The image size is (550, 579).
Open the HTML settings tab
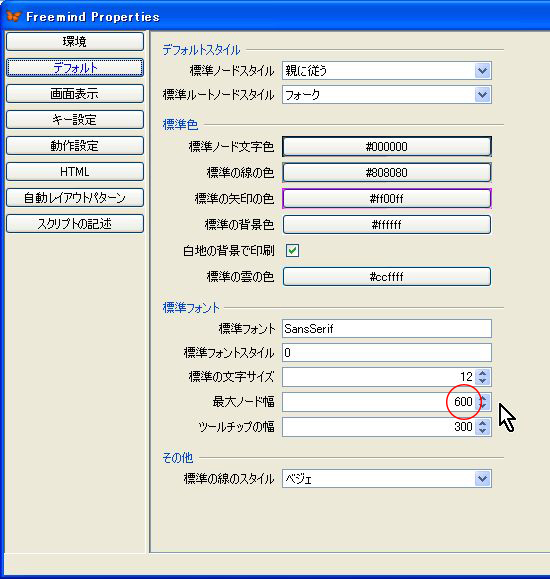pyautogui.click(x=75, y=172)
